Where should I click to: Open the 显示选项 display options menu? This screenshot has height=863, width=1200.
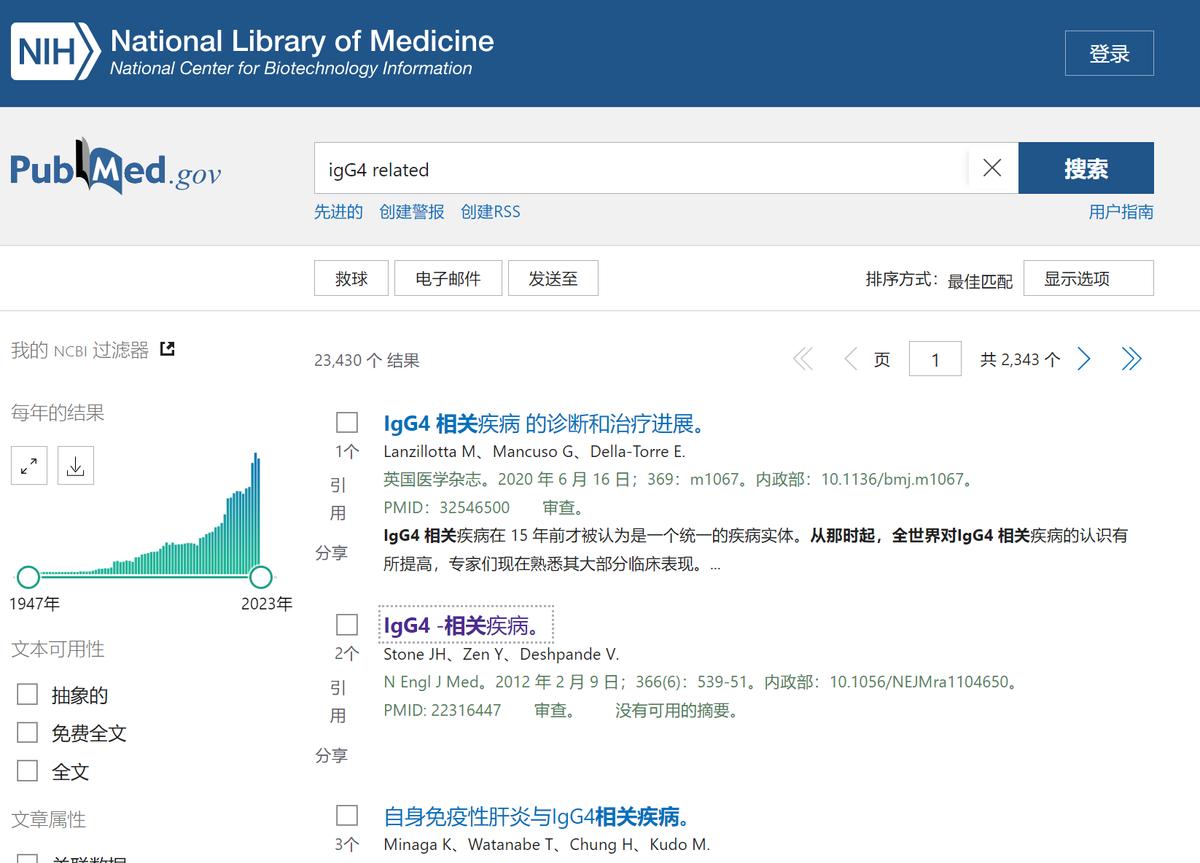click(x=1088, y=278)
